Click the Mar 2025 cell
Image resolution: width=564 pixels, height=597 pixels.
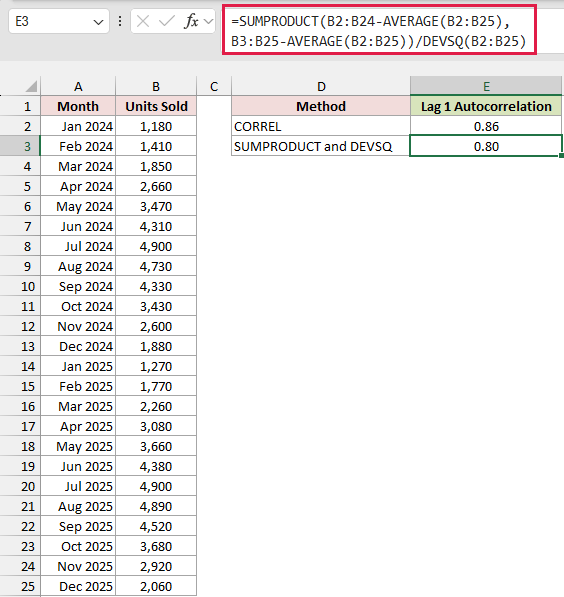coord(78,406)
